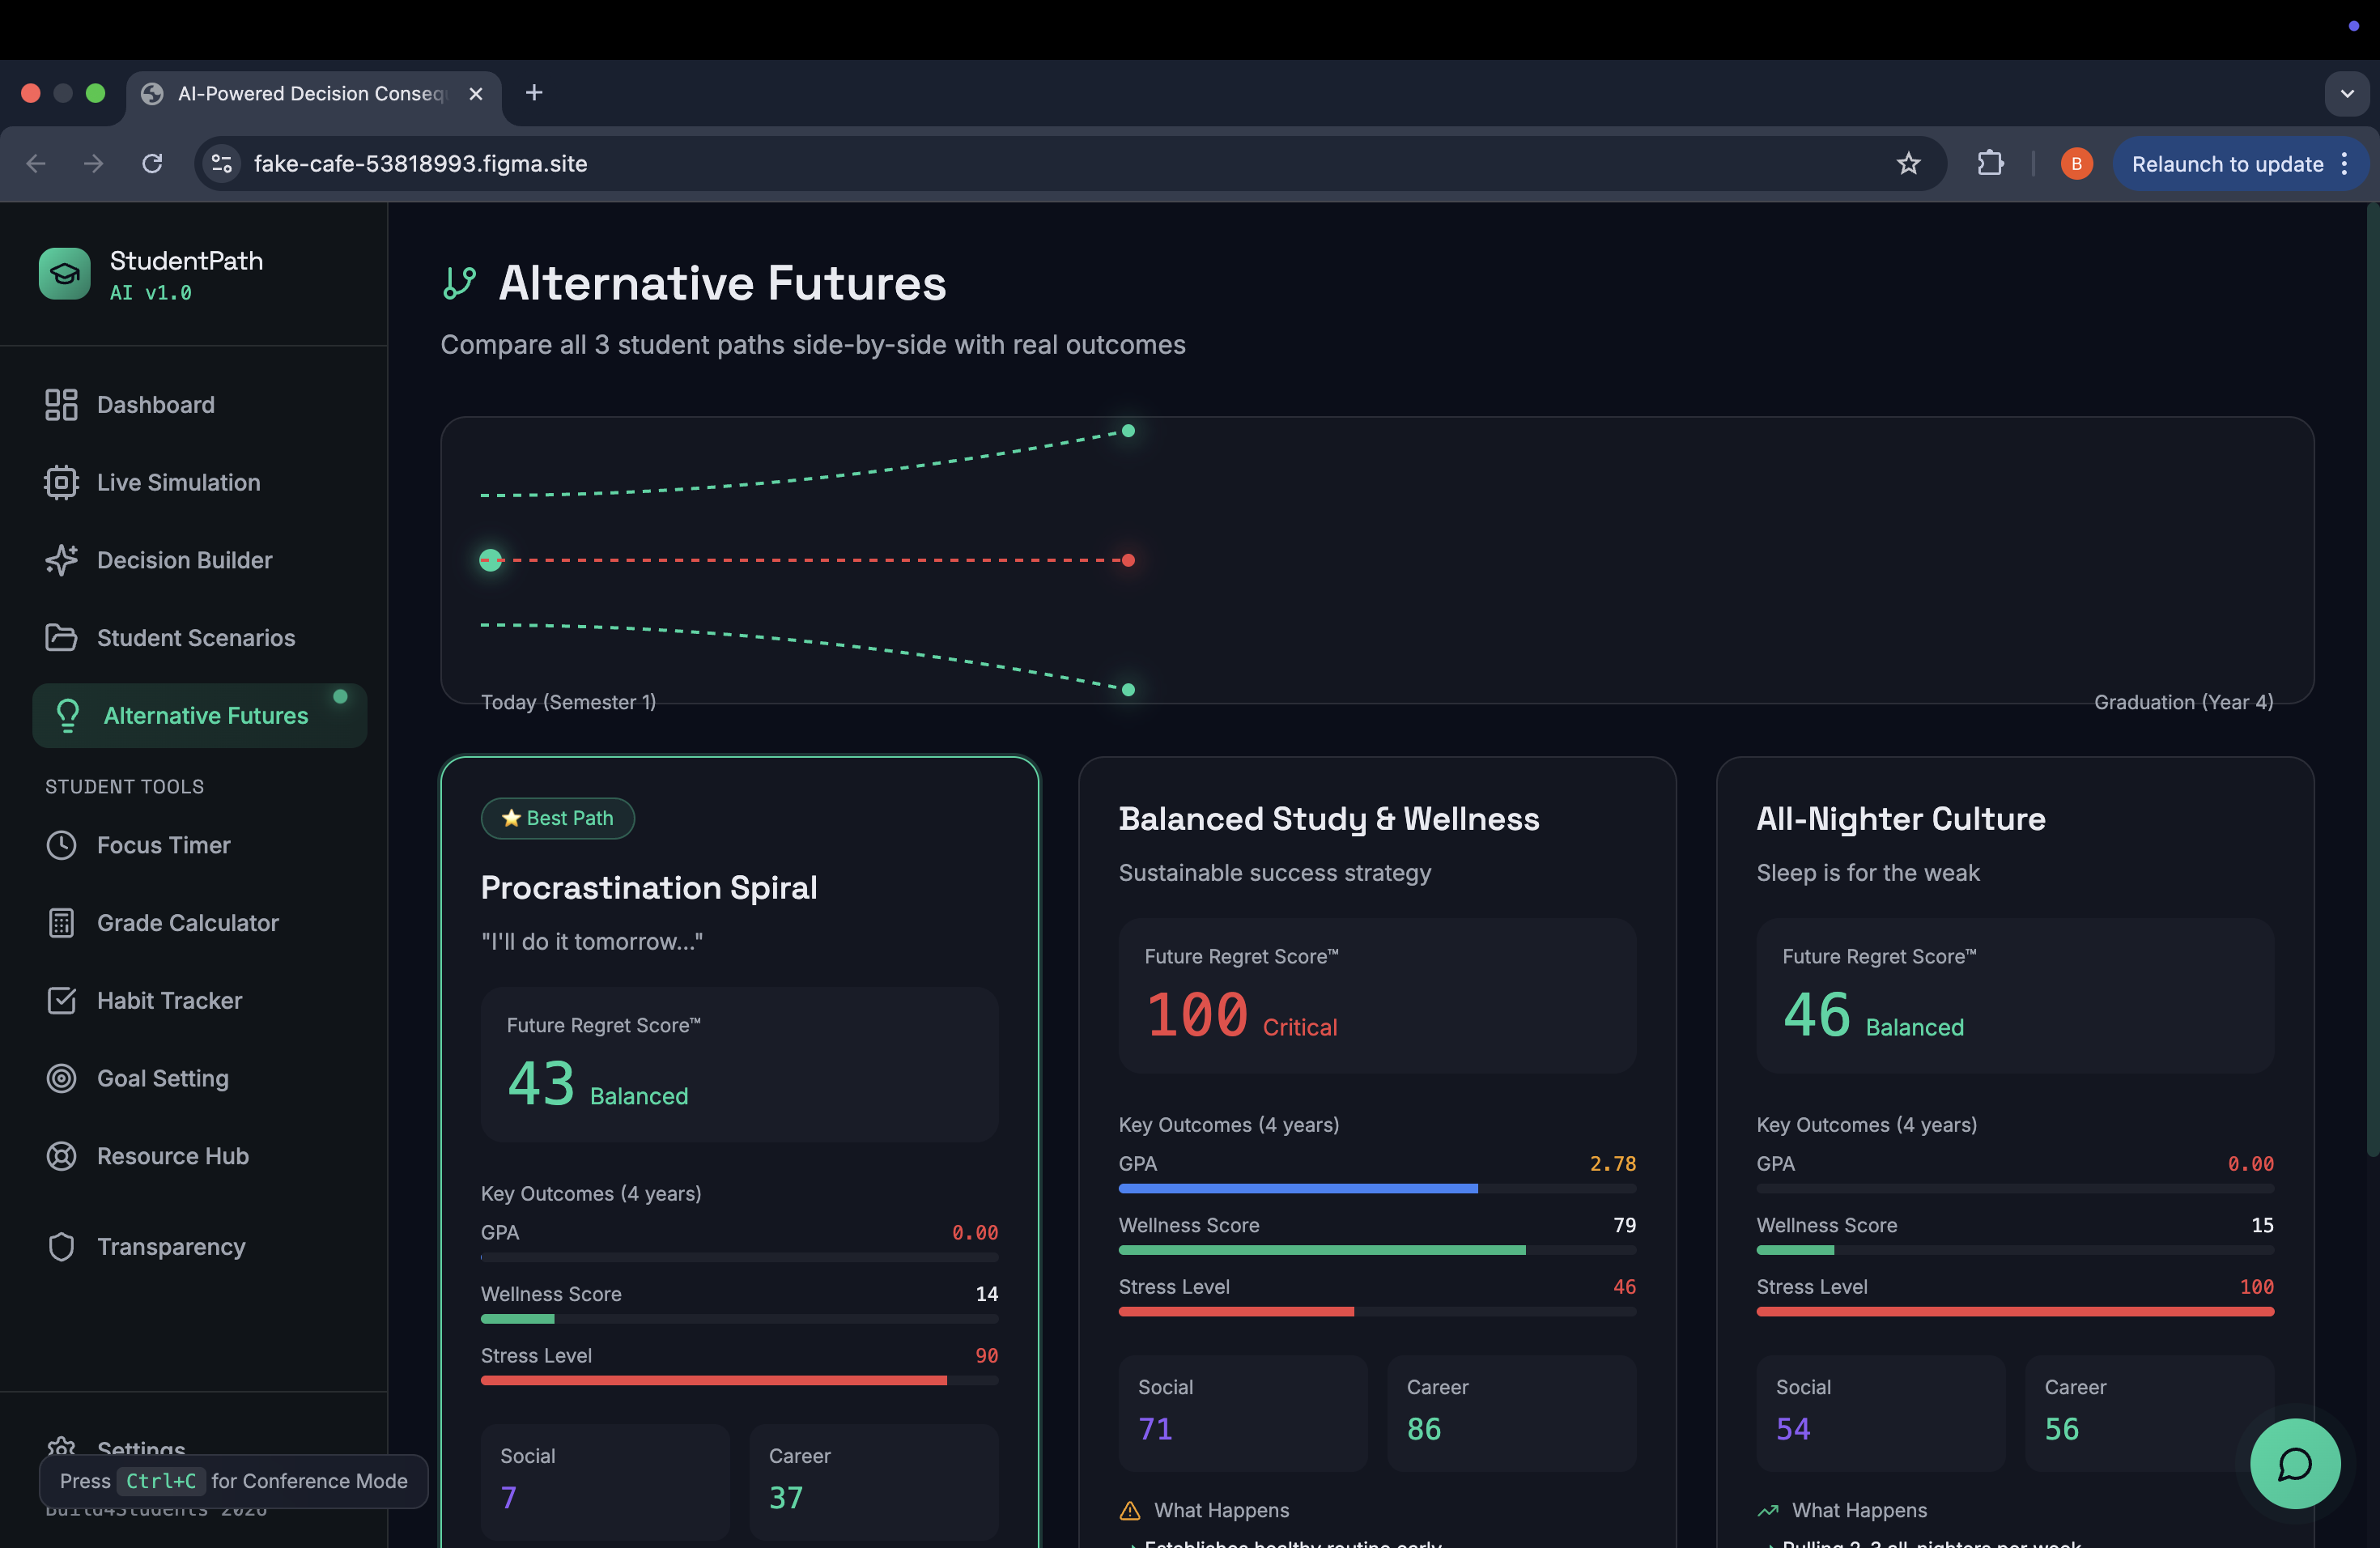
Task: Open the Resource Hub page
Action: click(x=172, y=1156)
